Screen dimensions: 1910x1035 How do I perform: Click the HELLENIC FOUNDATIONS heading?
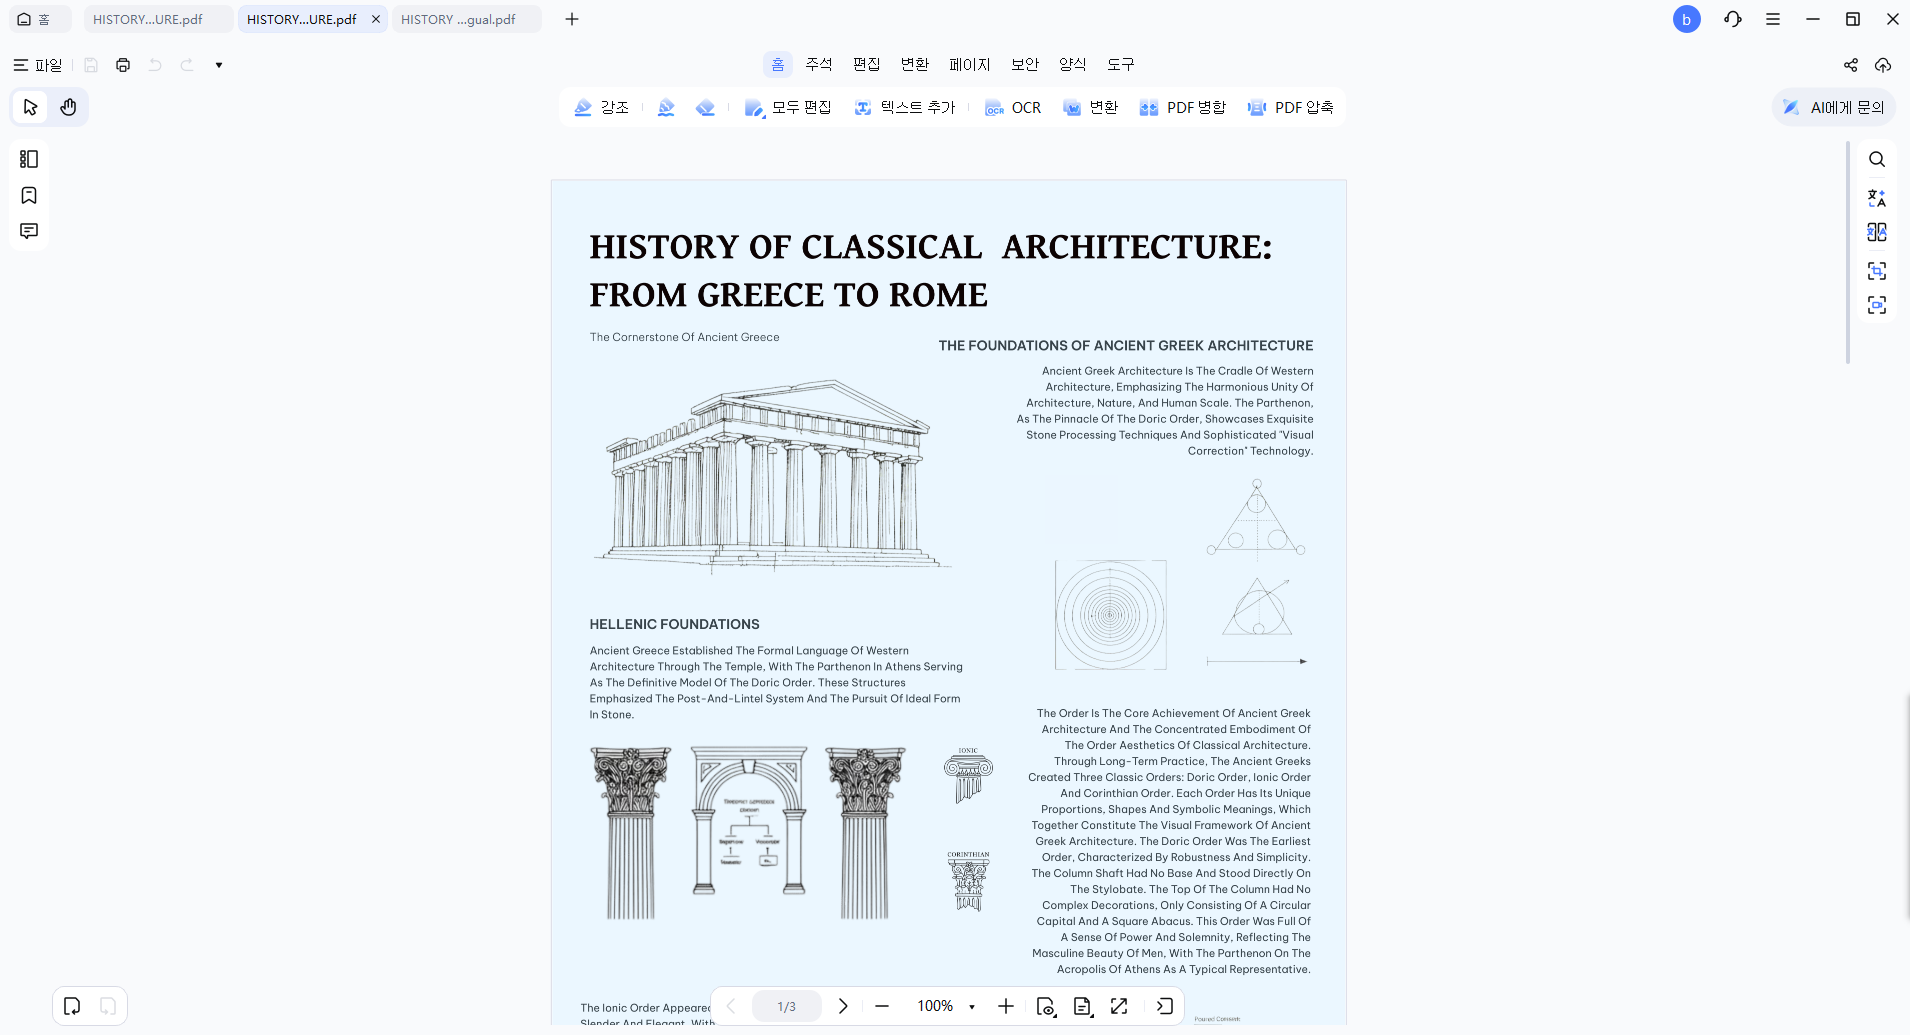tap(674, 624)
